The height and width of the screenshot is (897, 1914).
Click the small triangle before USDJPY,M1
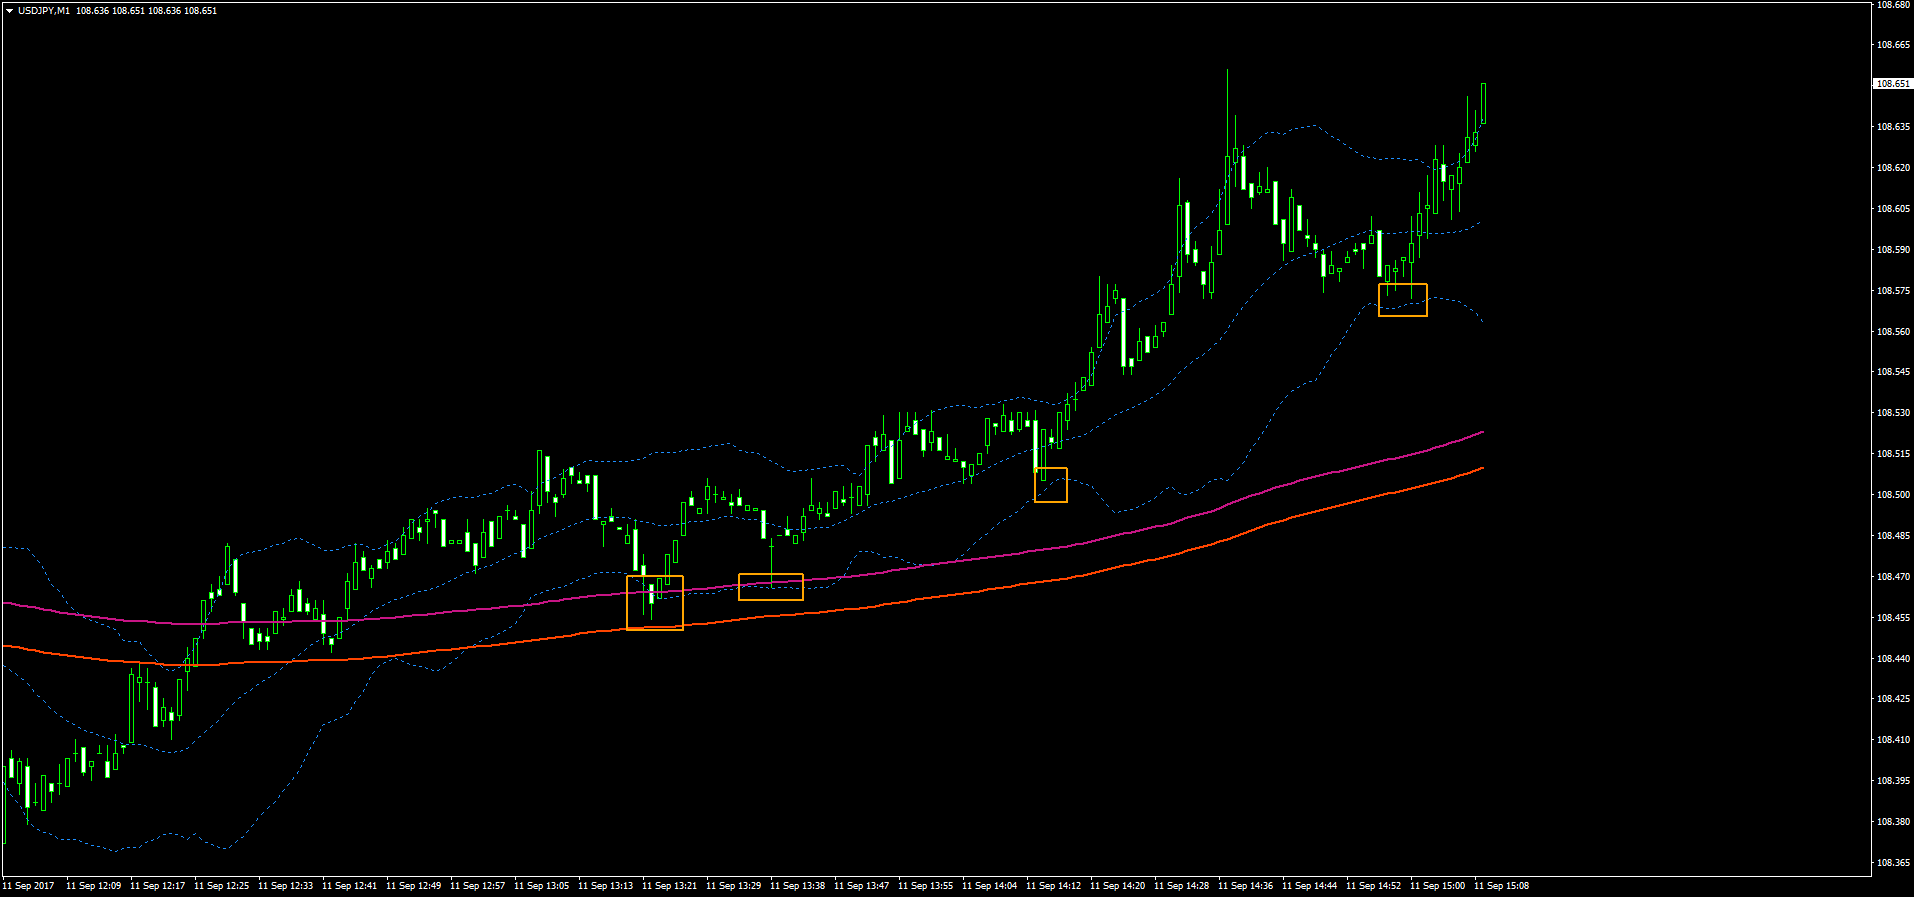pyautogui.click(x=9, y=11)
